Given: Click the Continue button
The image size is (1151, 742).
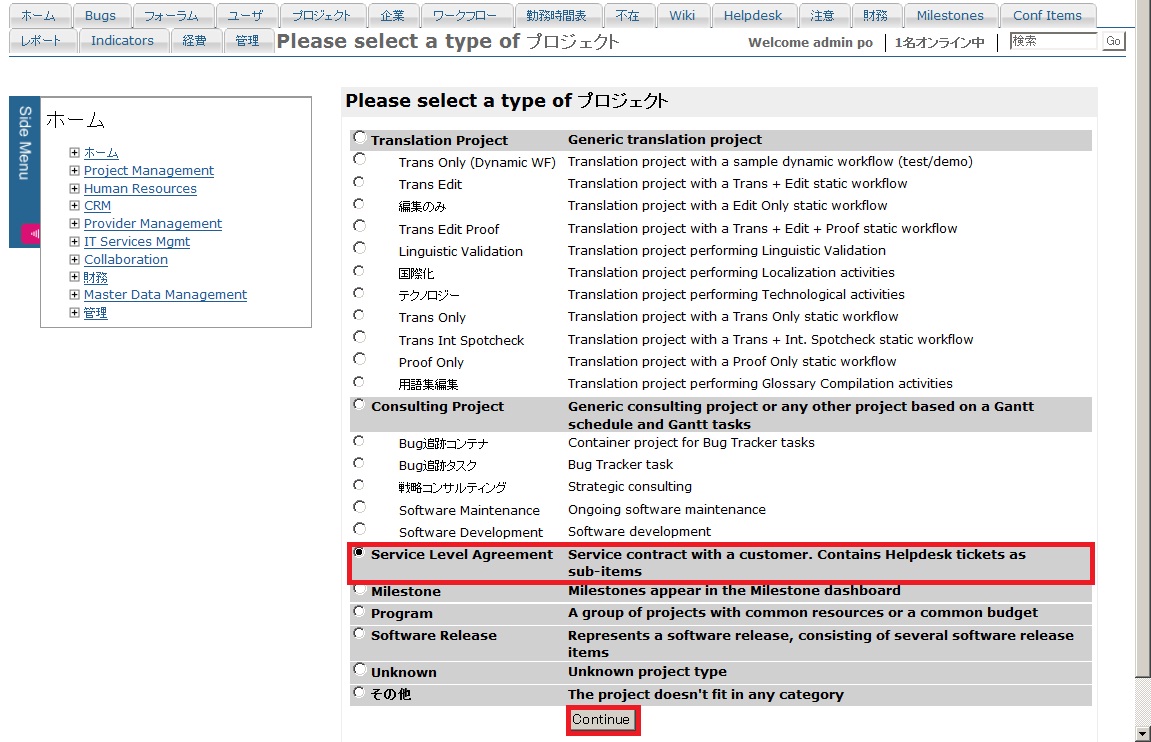Looking at the screenshot, I should click(601, 720).
